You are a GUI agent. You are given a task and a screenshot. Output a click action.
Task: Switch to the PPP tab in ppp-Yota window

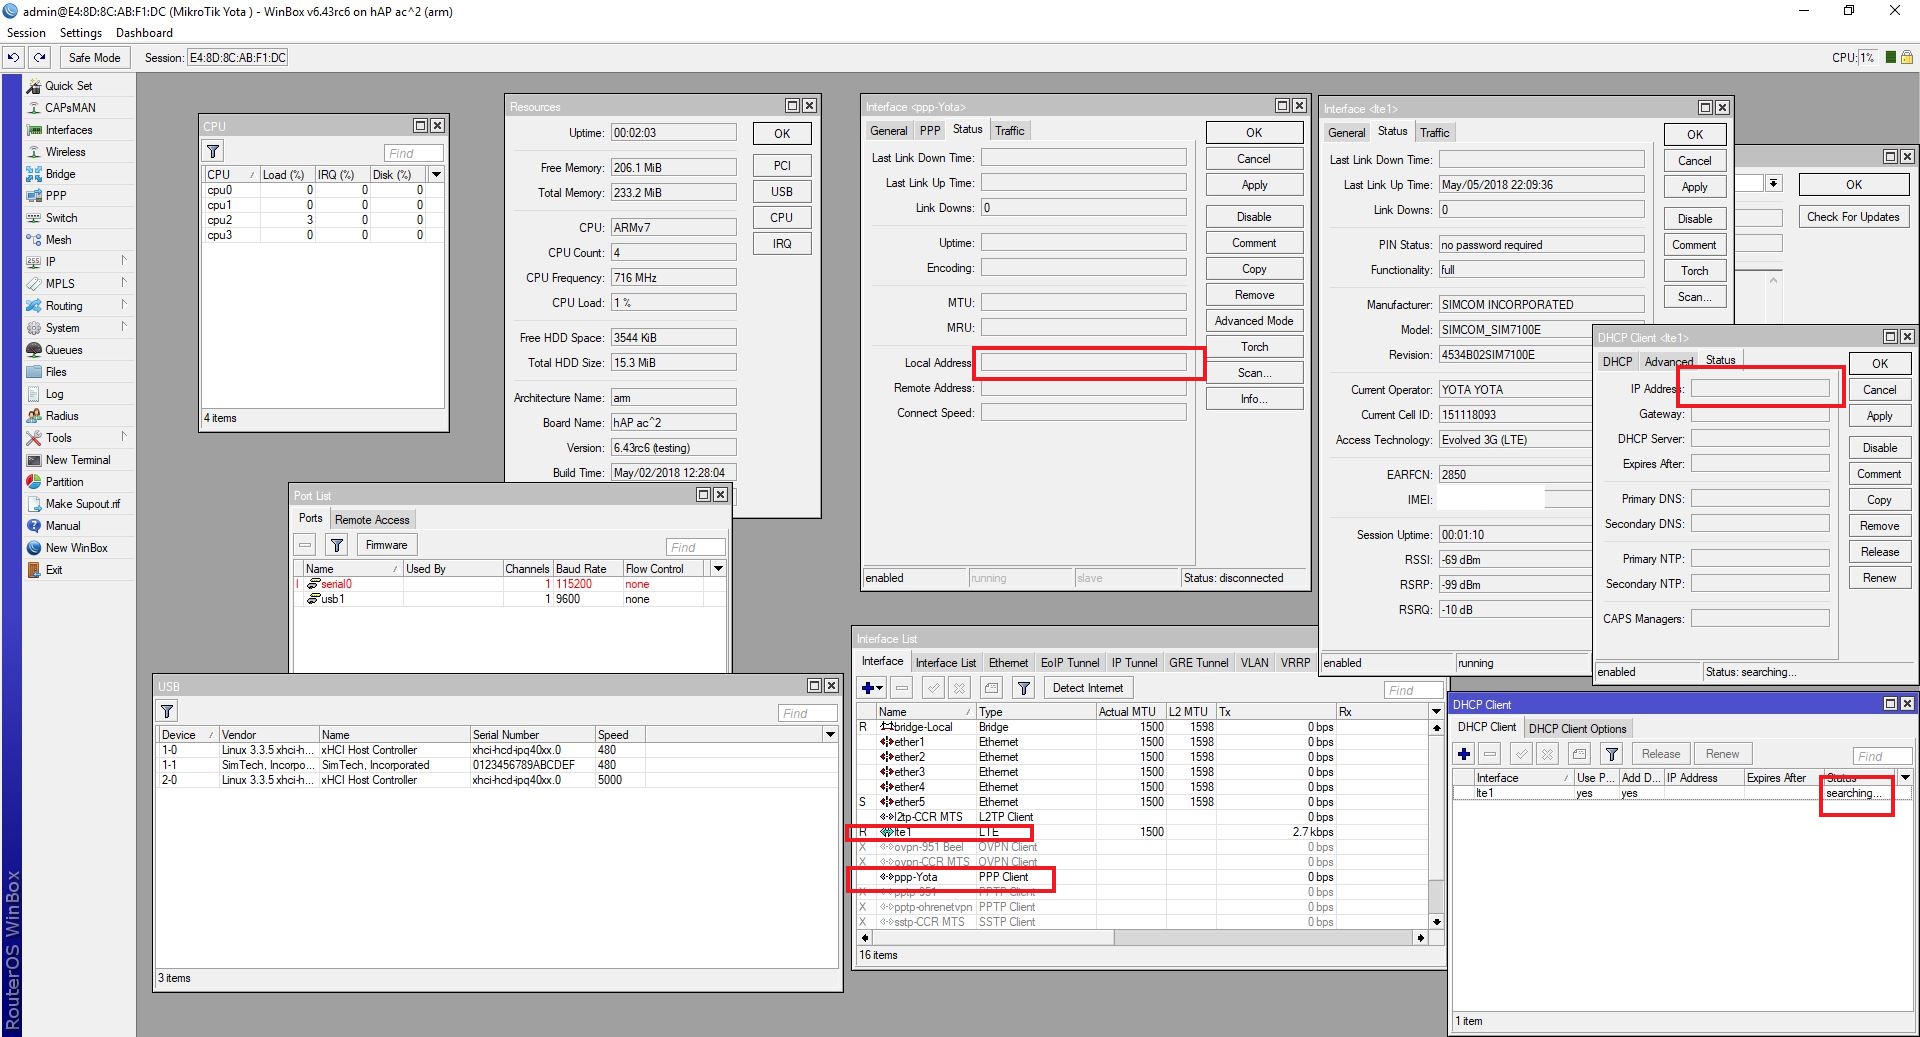[929, 131]
